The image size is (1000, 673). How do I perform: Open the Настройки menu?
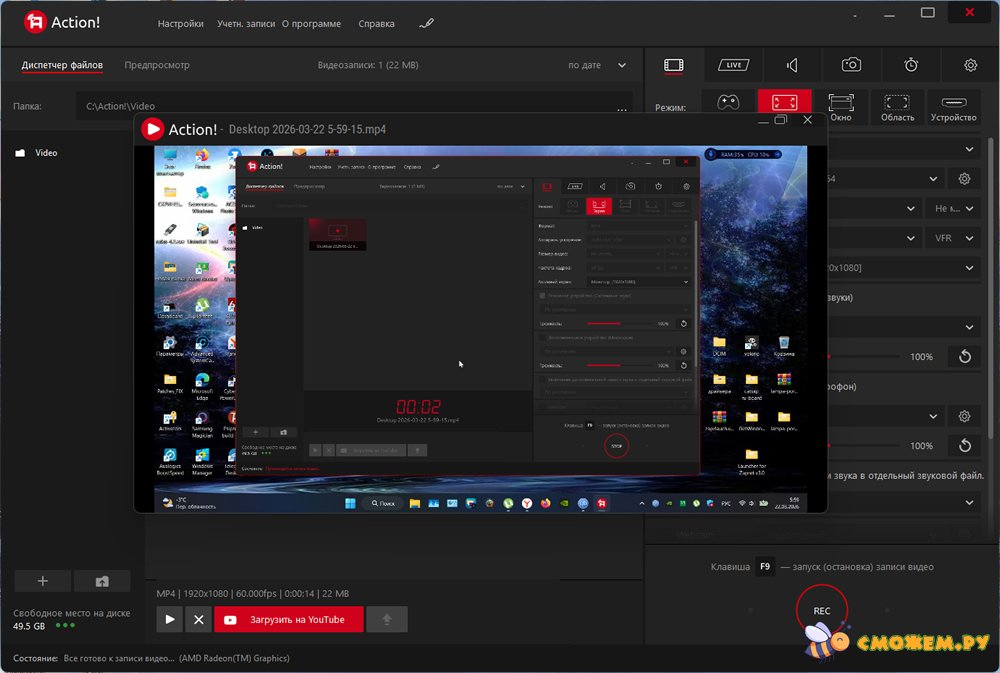[x=181, y=24]
